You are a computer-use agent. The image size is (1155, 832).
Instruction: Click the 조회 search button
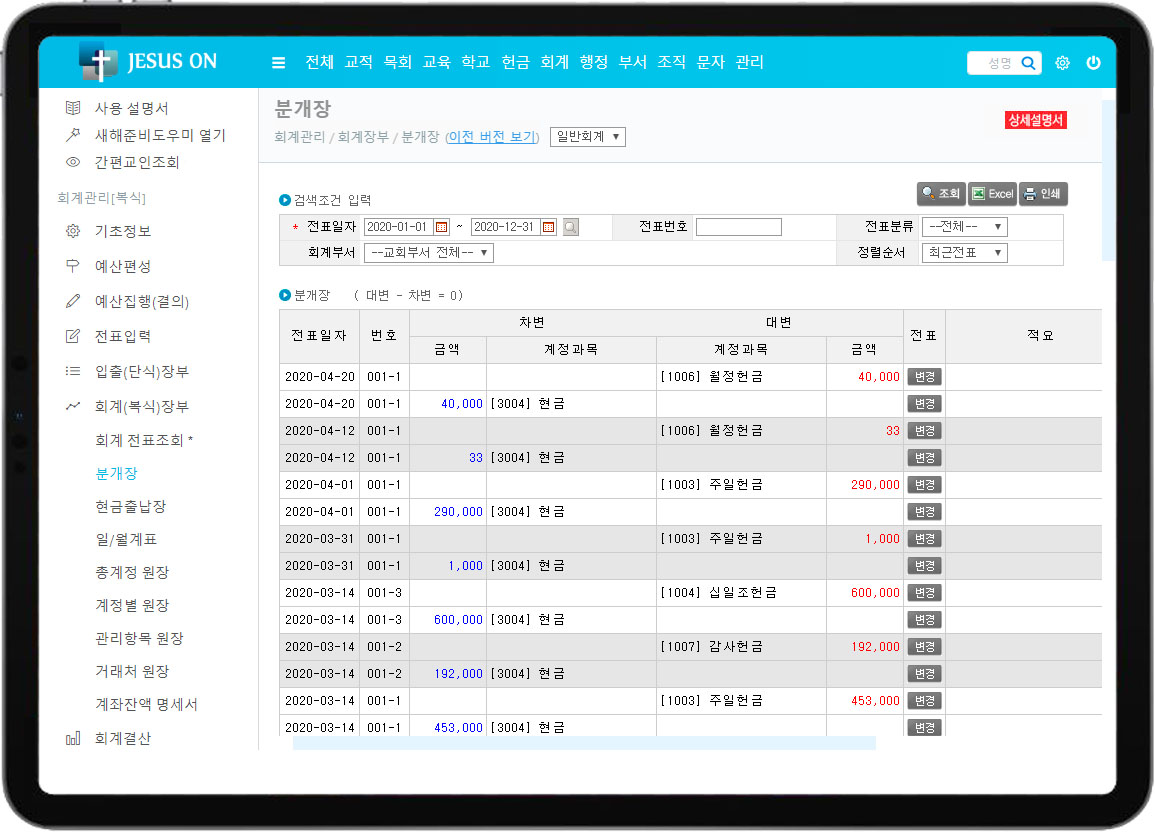coord(940,194)
